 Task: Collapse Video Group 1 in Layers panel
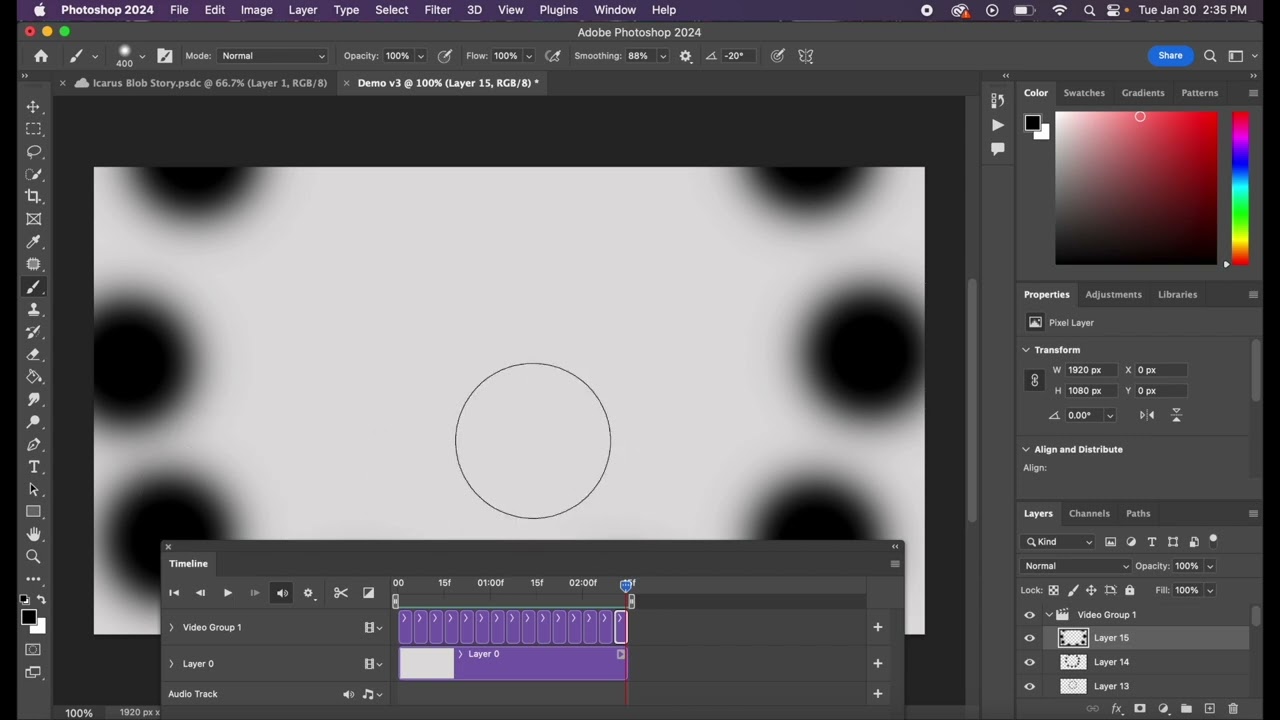(x=1048, y=615)
